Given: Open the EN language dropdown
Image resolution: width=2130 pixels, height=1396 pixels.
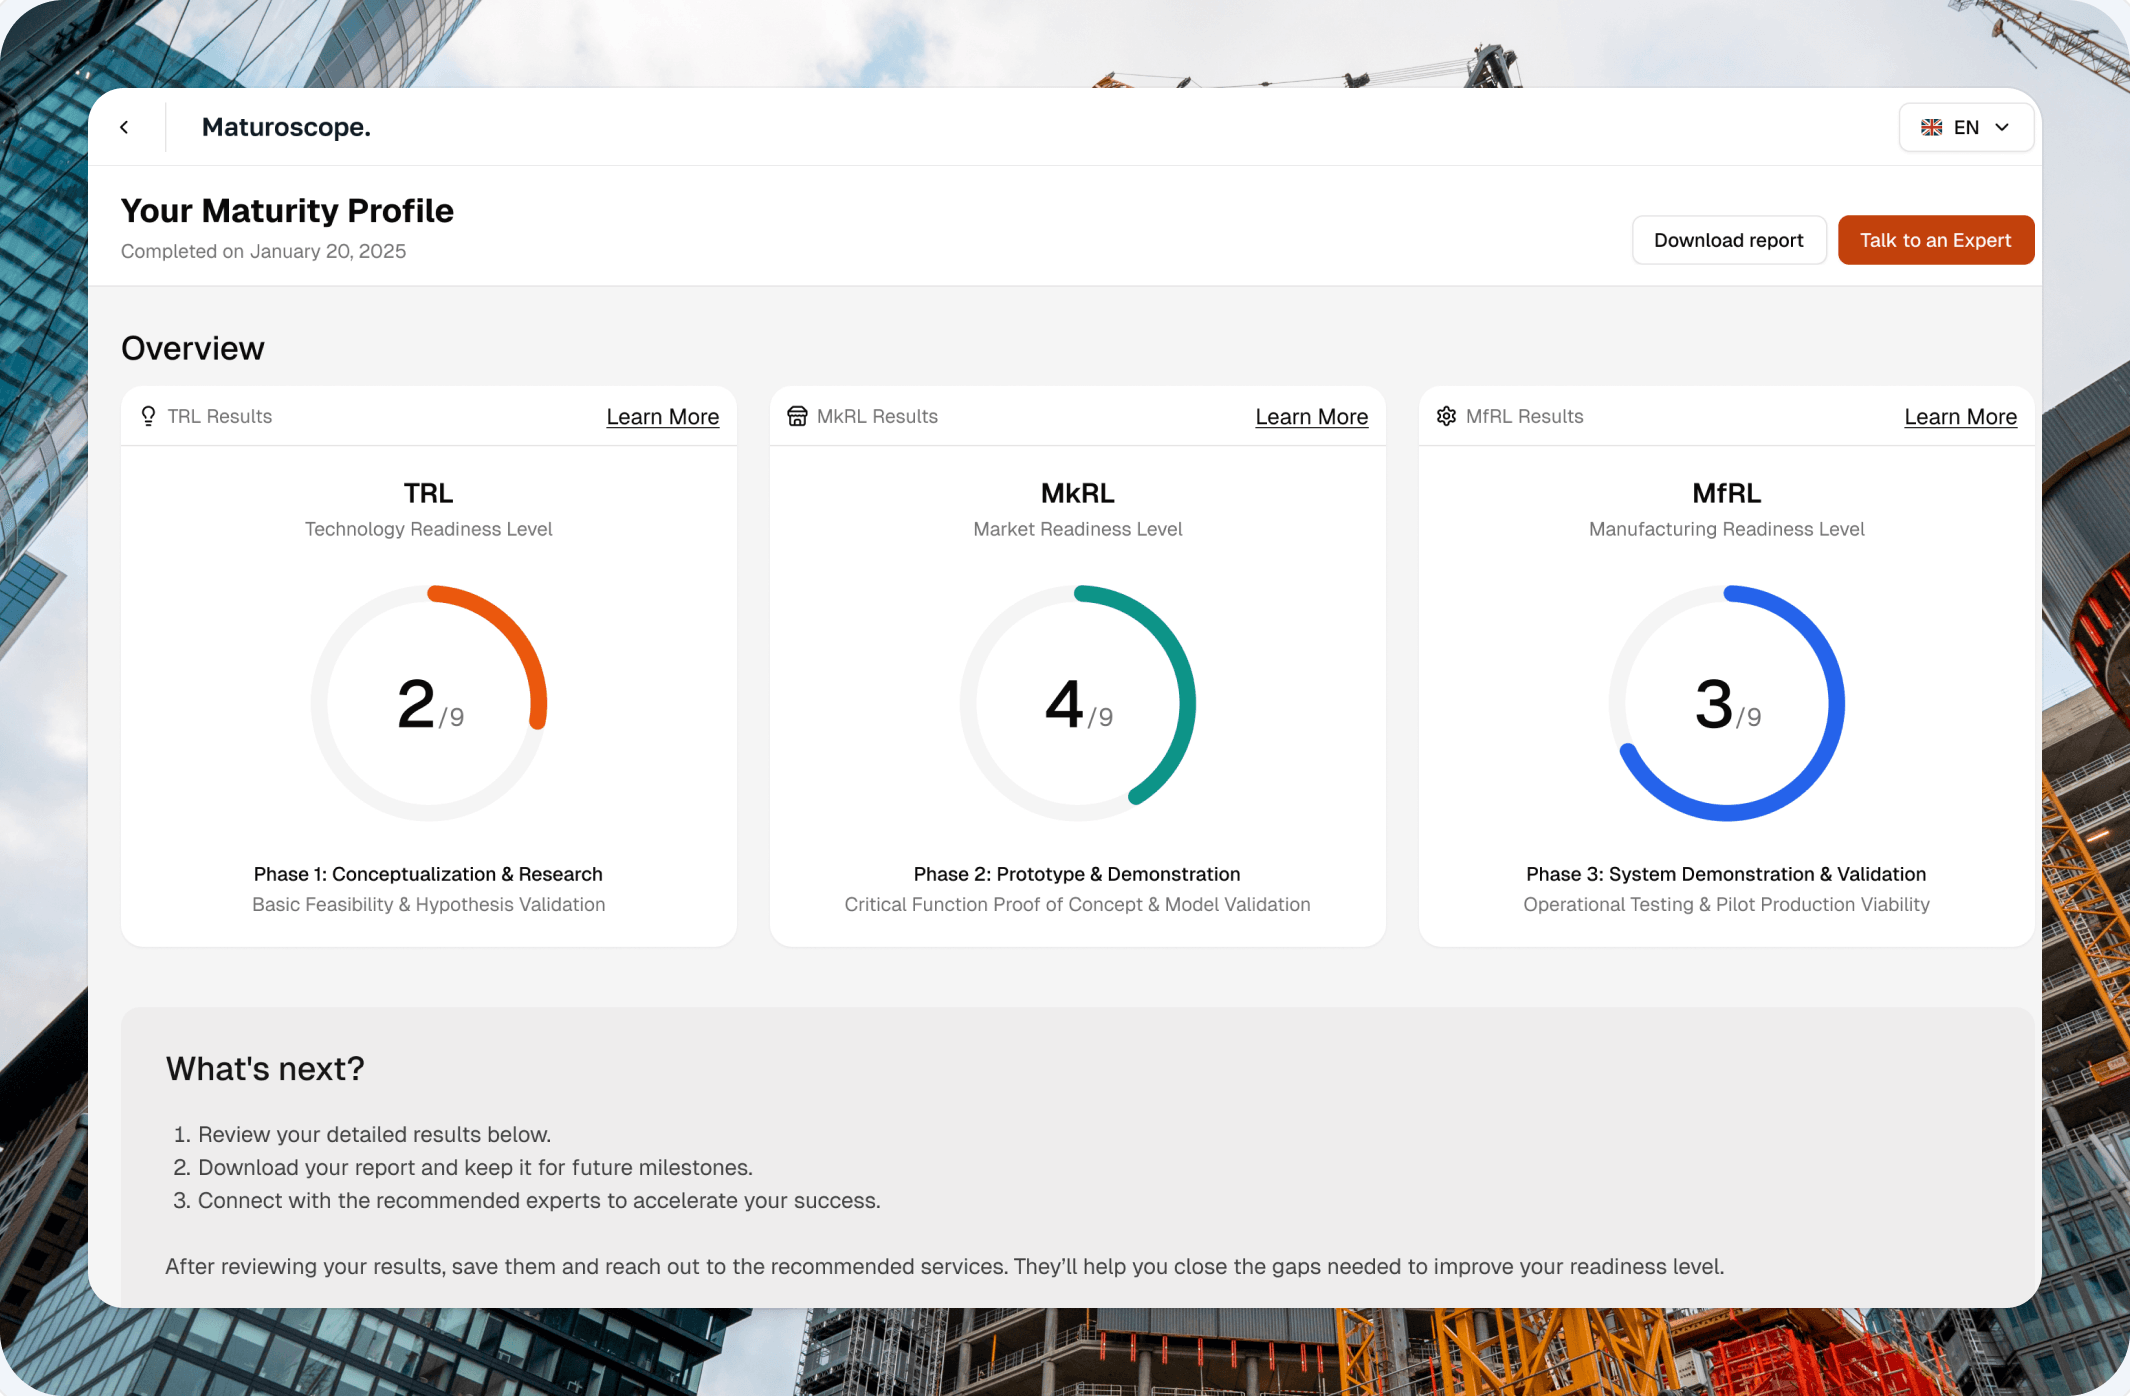Looking at the screenshot, I should pyautogui.click(x=1966, y=127).
